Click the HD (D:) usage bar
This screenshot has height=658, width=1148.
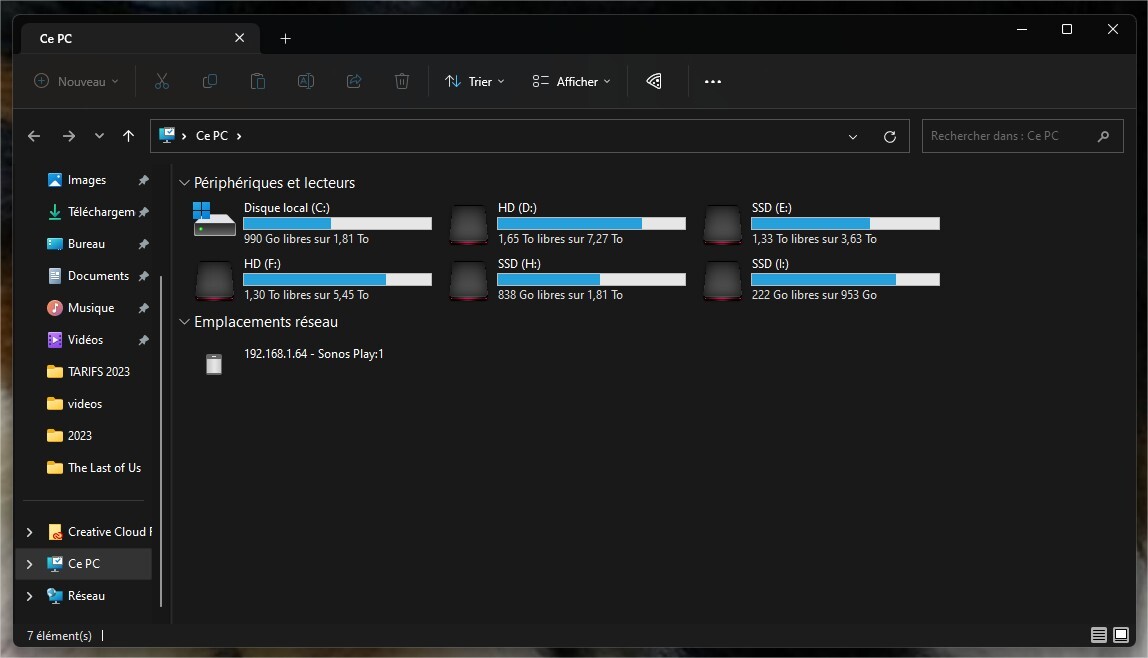[x=592, y=224]
